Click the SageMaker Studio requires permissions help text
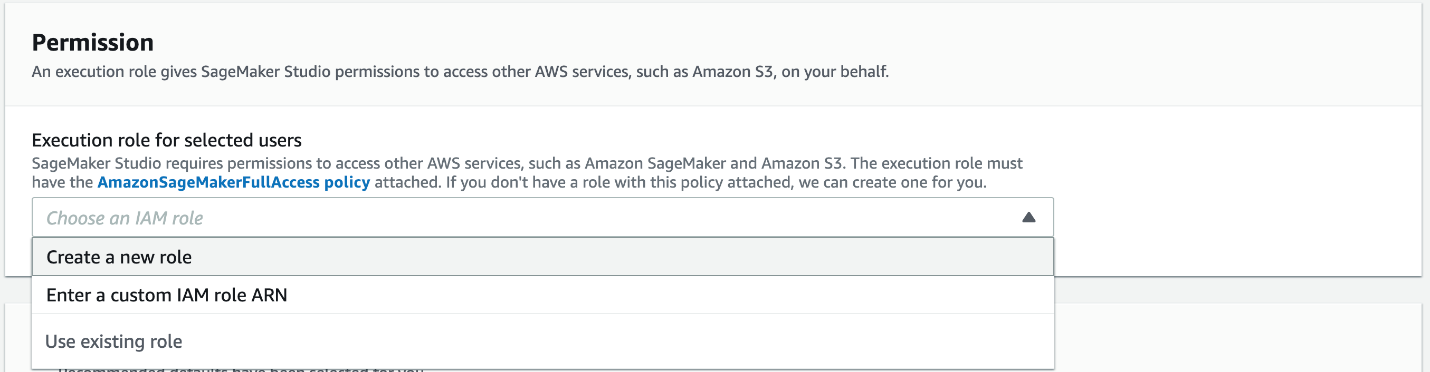This screenshot has width=1430, height=372. point(527,173)
